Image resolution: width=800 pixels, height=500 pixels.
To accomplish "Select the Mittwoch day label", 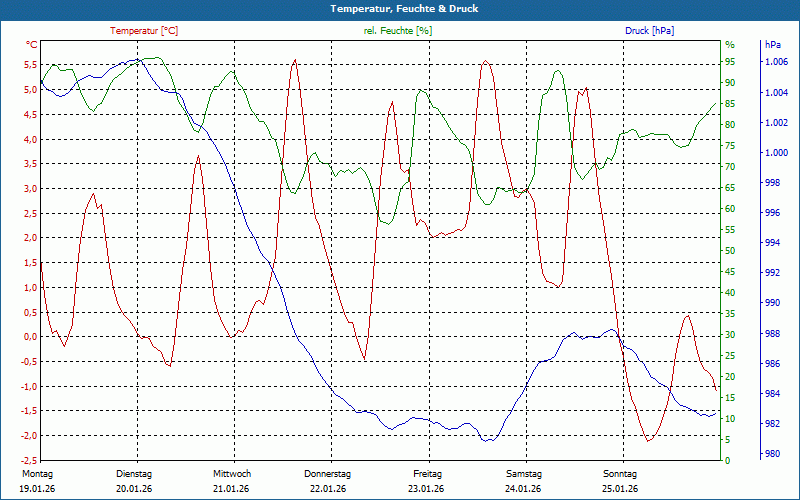I will coord(232,474).
